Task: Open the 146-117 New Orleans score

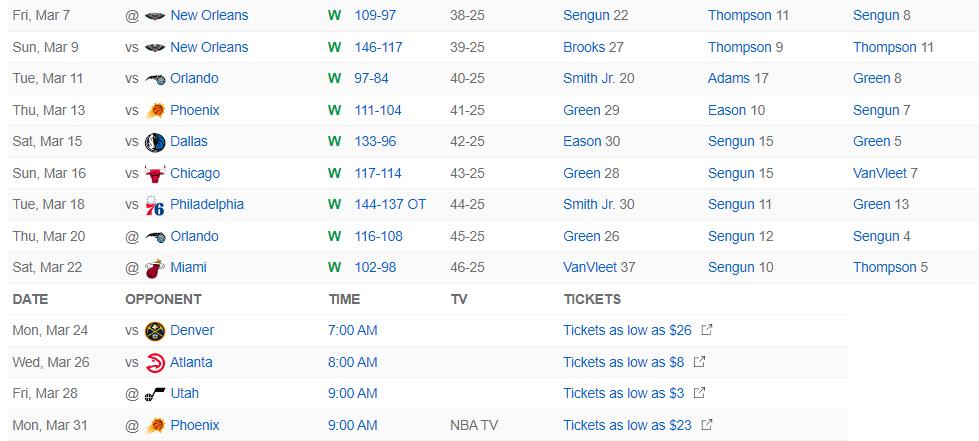Action: 378,47
